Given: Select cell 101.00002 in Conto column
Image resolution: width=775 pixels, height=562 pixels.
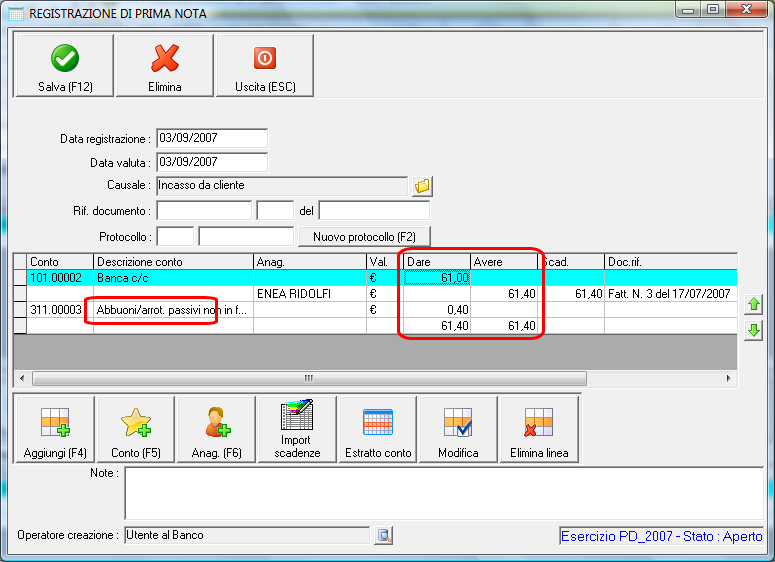Looking at the screenshot, I should 60,278.
